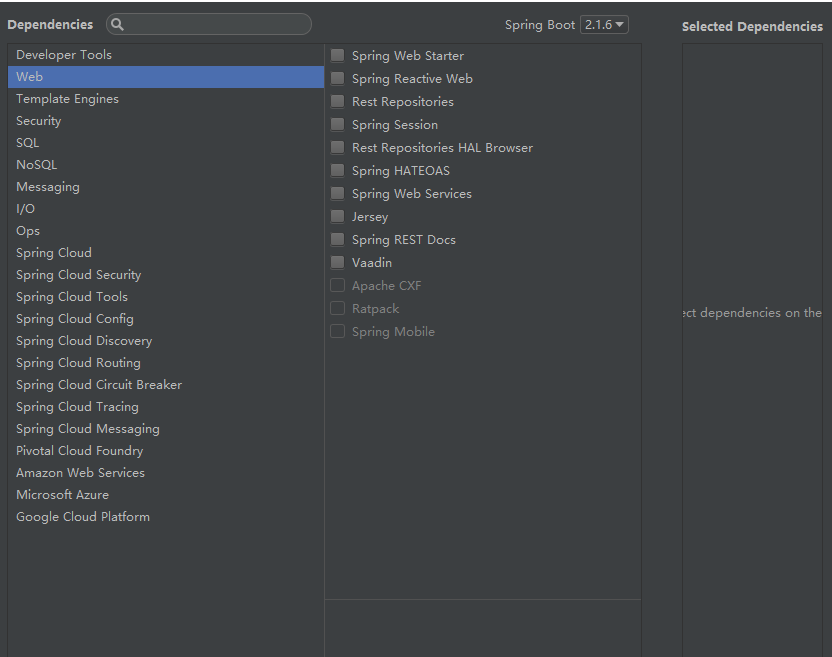The height and width of the screenshot is (657, 832).
Task: Enable the Spring HATEOAS checkbox
Action: [337, 170]
